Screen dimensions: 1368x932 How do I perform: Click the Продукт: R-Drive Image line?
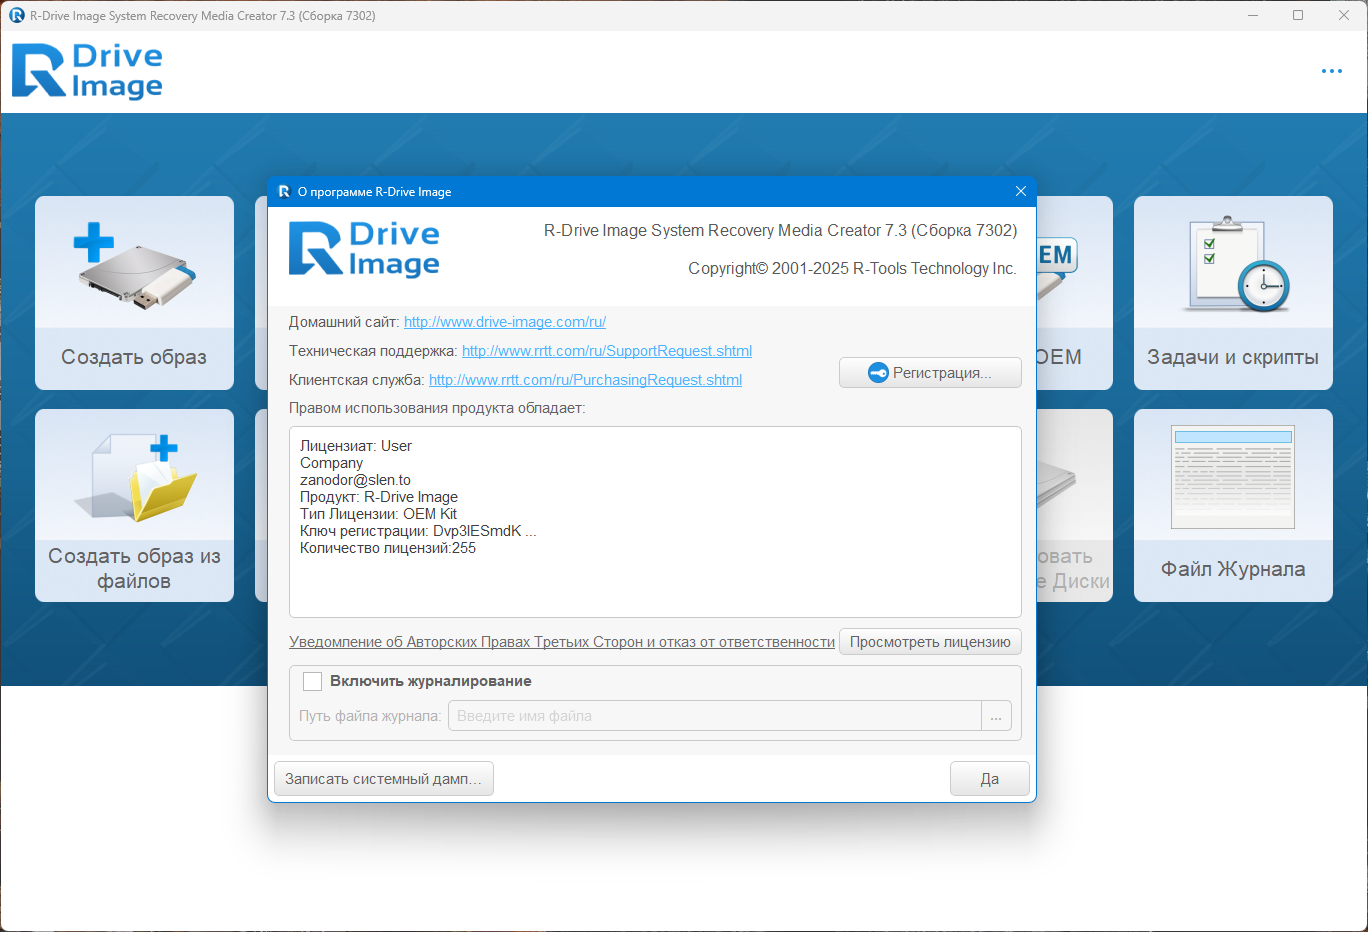pyautogui.click(x=379, y=497)
